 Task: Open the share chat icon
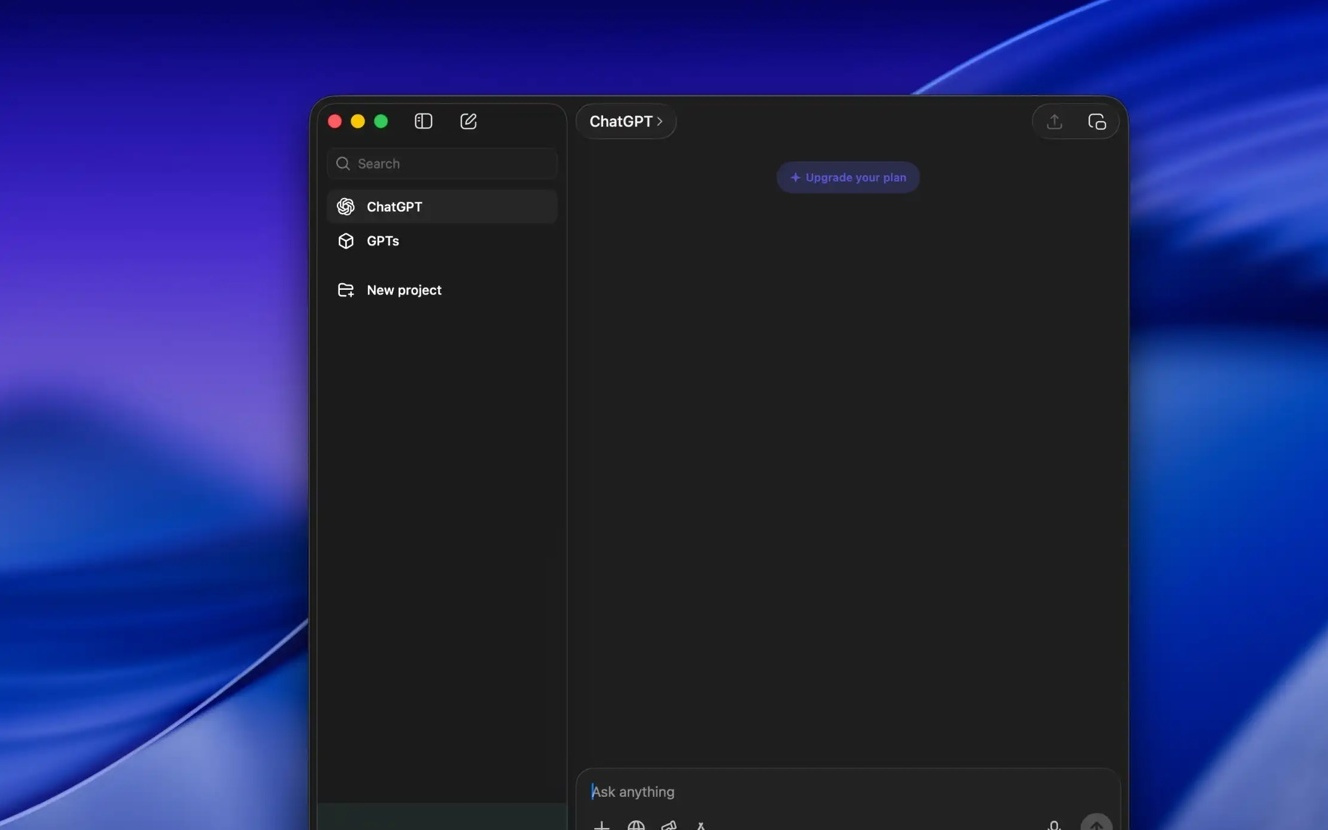[1054, 122]
